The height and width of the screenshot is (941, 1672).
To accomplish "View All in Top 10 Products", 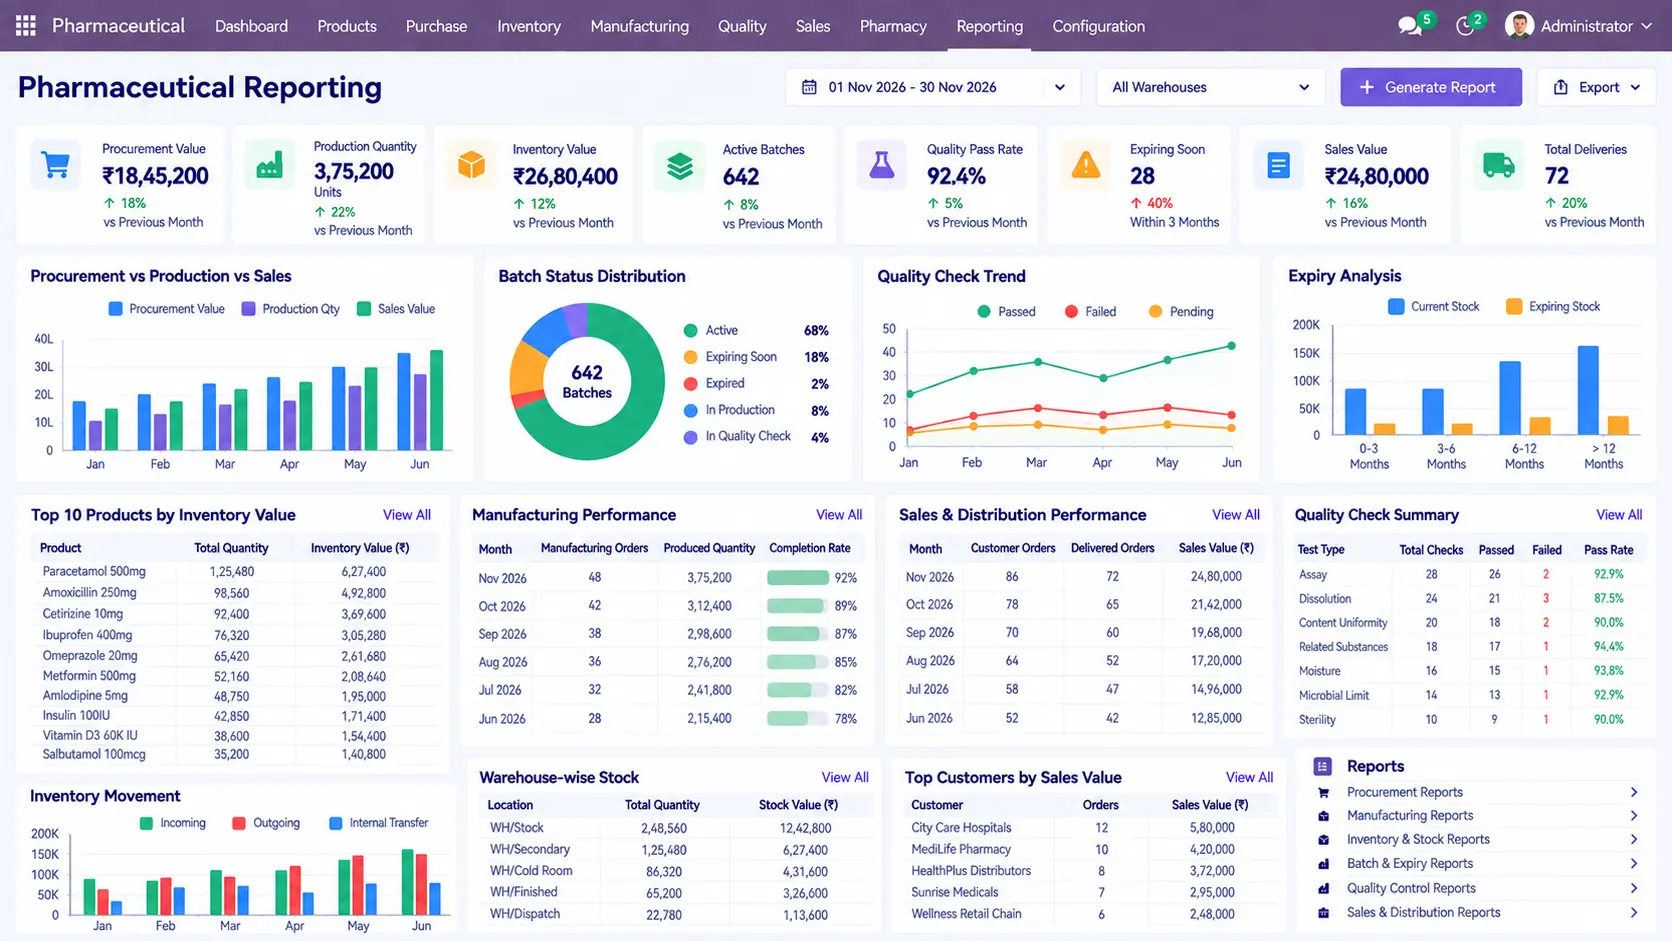I will 407,515.
